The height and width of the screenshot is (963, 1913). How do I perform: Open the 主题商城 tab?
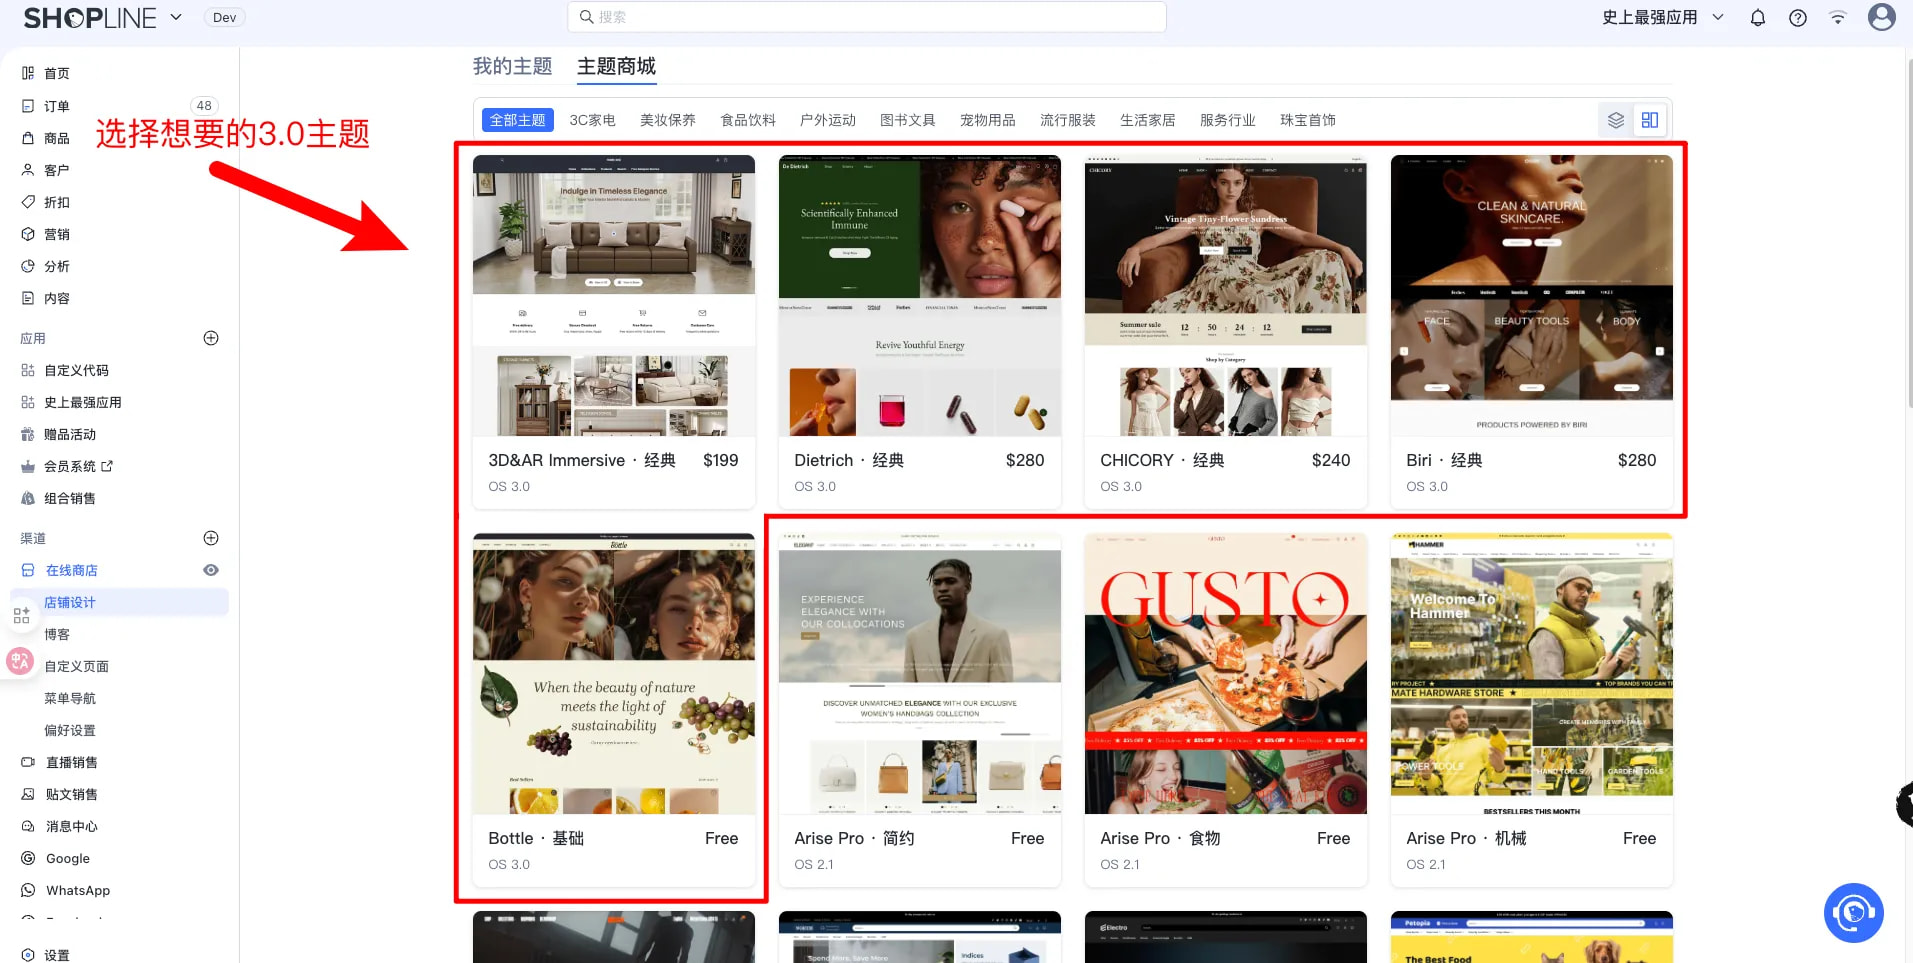[616, 66]
